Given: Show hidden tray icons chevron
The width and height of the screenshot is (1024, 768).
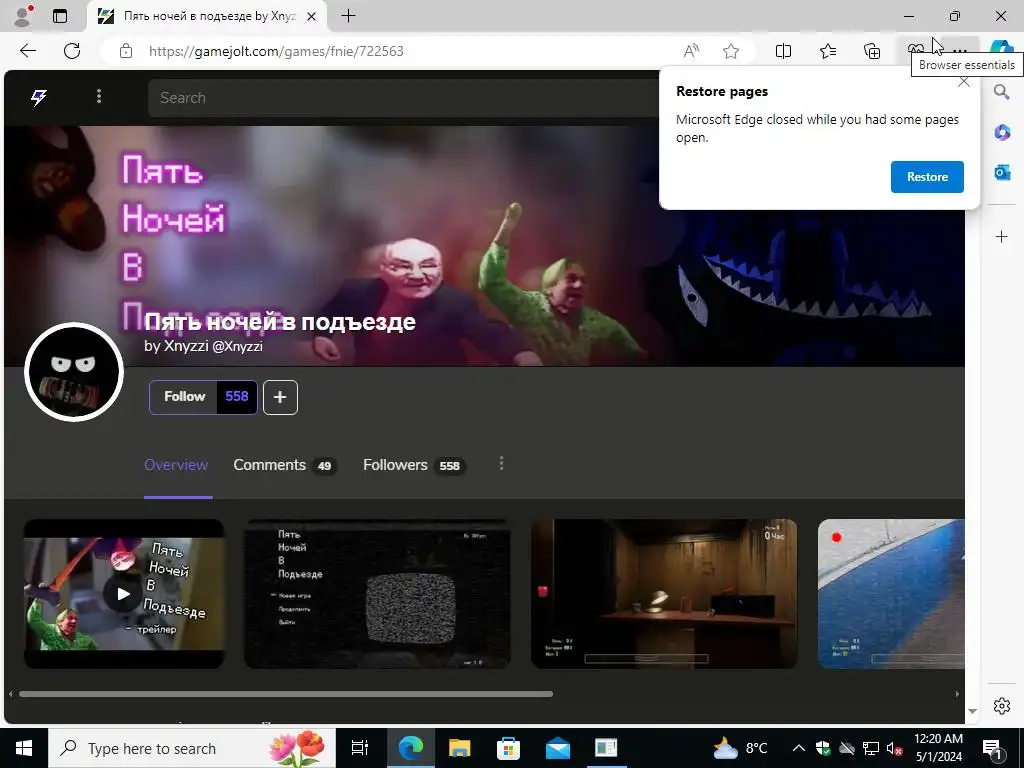Looking at the screenshot, I should pyautogui.click(x=799, y=748).
